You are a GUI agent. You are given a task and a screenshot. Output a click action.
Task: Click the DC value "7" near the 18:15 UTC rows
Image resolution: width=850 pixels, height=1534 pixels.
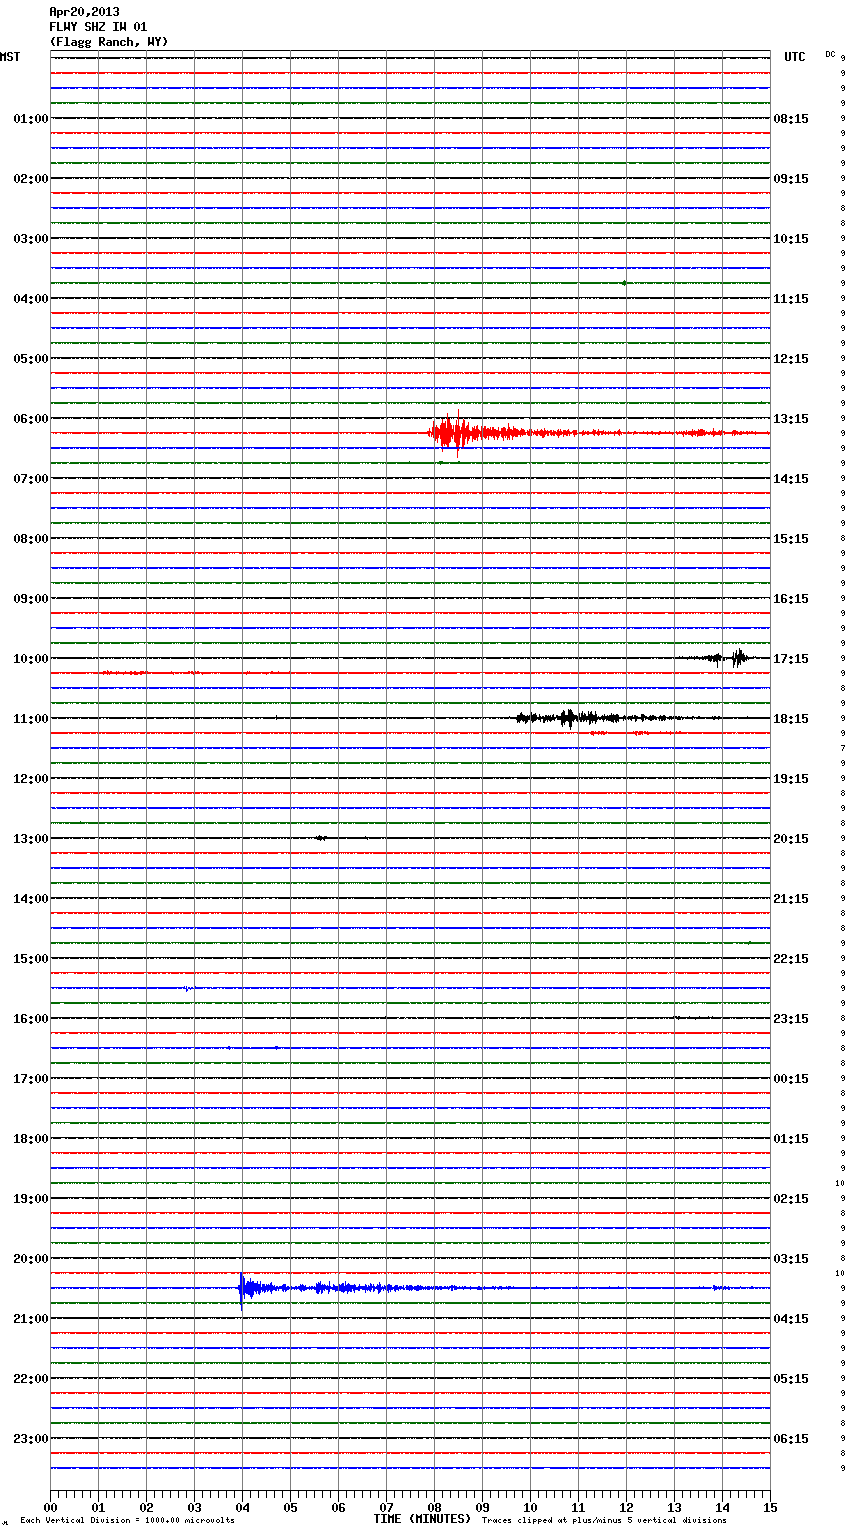point(843,748)
